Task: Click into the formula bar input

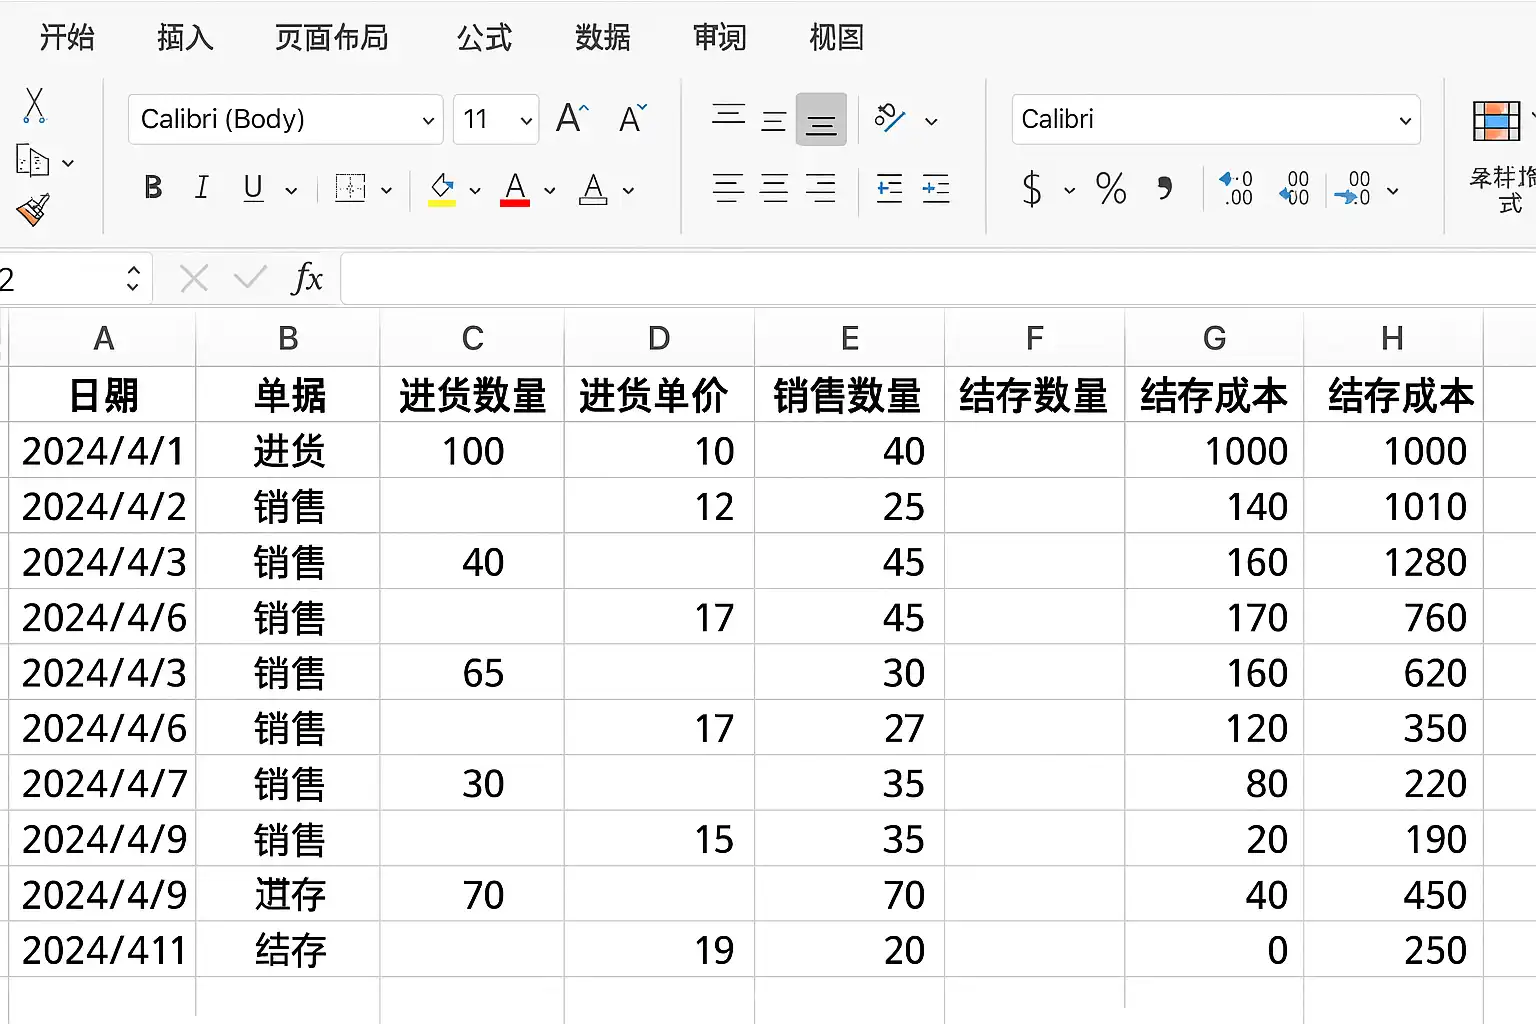Action: pyautogui.click(x=930, y=279)
